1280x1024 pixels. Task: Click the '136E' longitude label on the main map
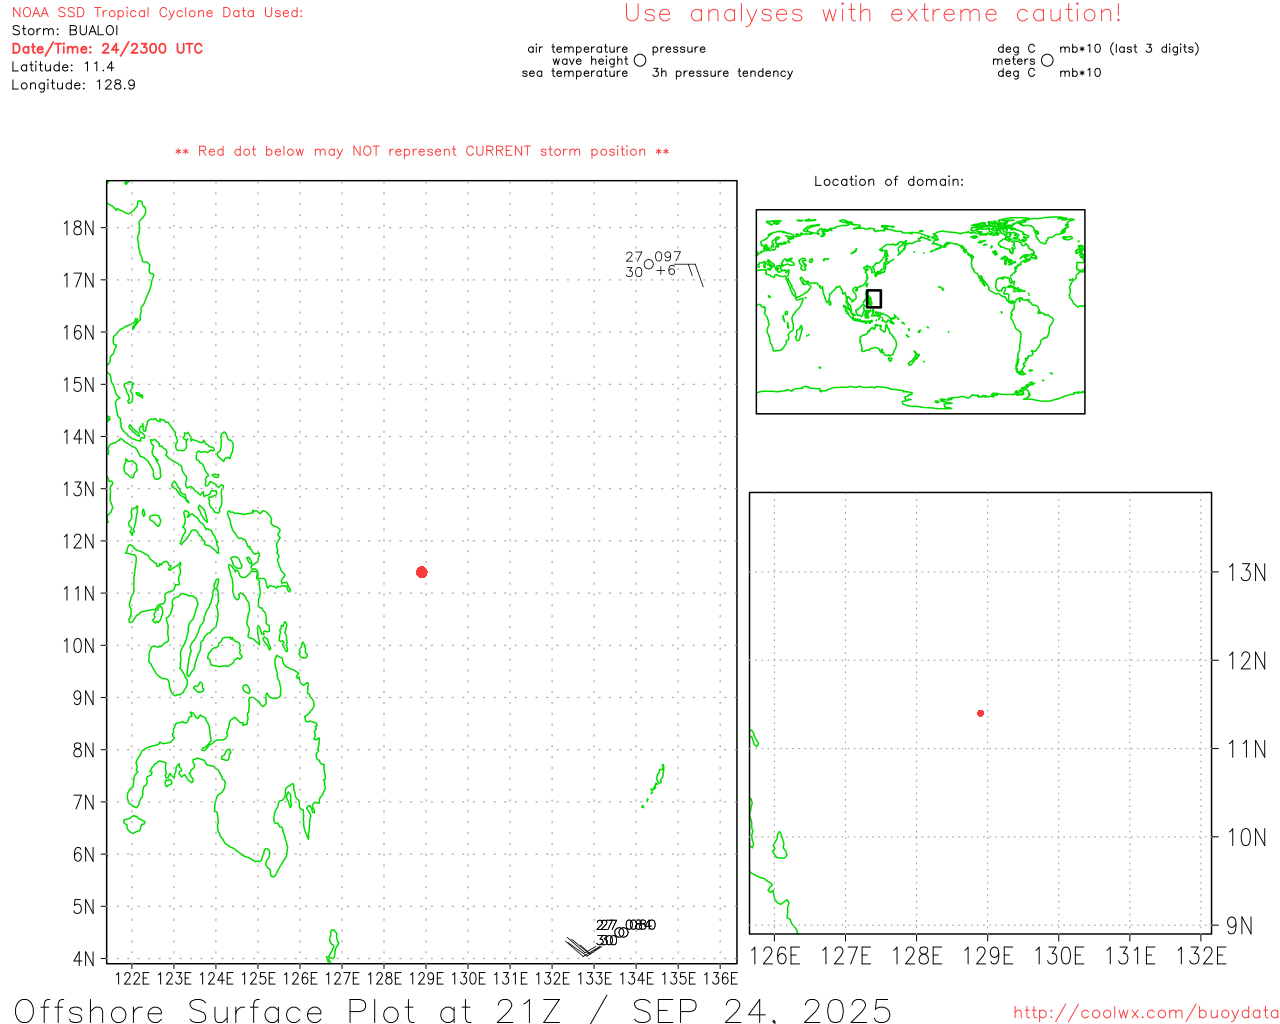coord(720,979)
